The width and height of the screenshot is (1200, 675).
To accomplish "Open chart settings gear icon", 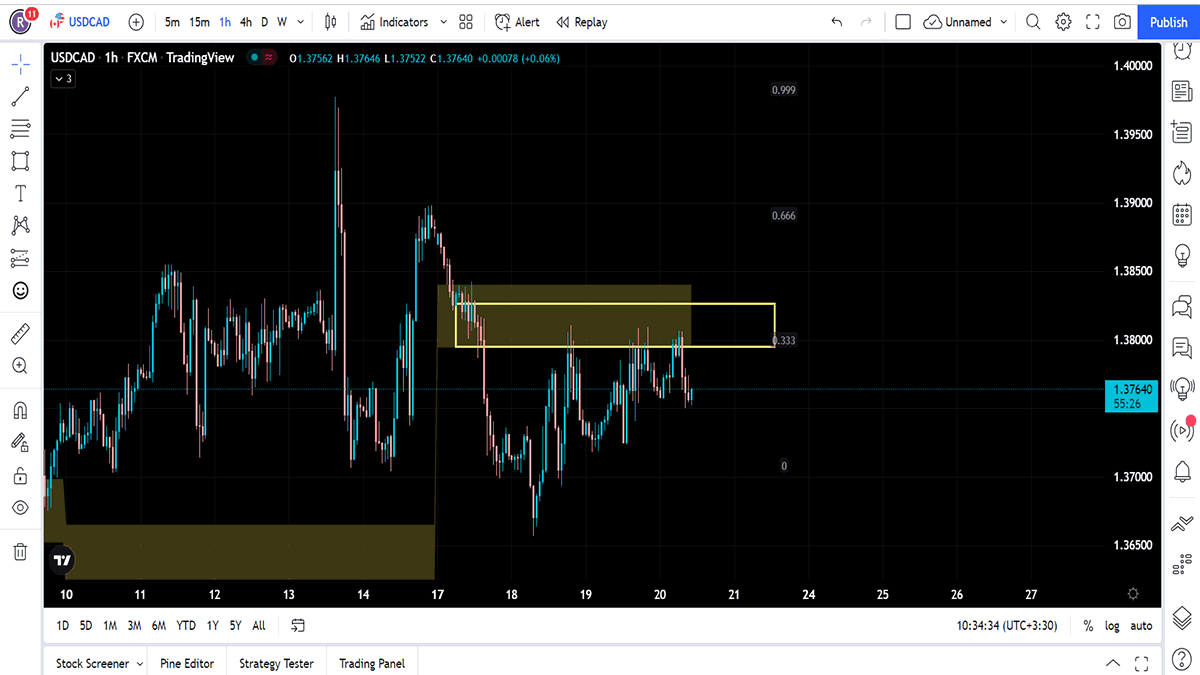I will coord(1063,22).
